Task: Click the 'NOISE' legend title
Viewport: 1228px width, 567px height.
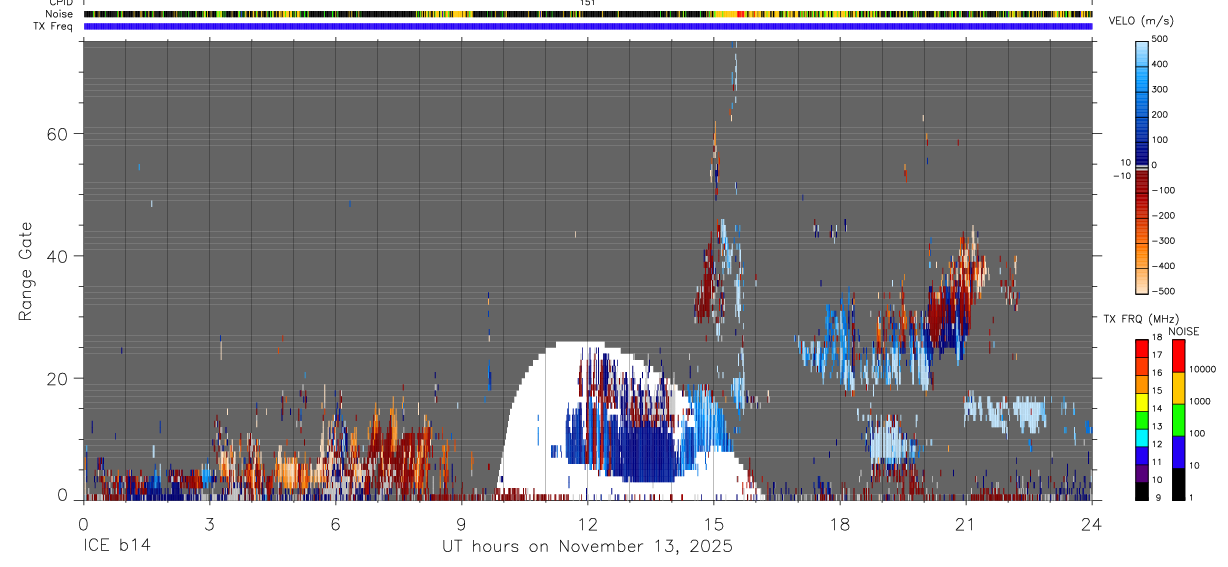Action: [1183, 331]
